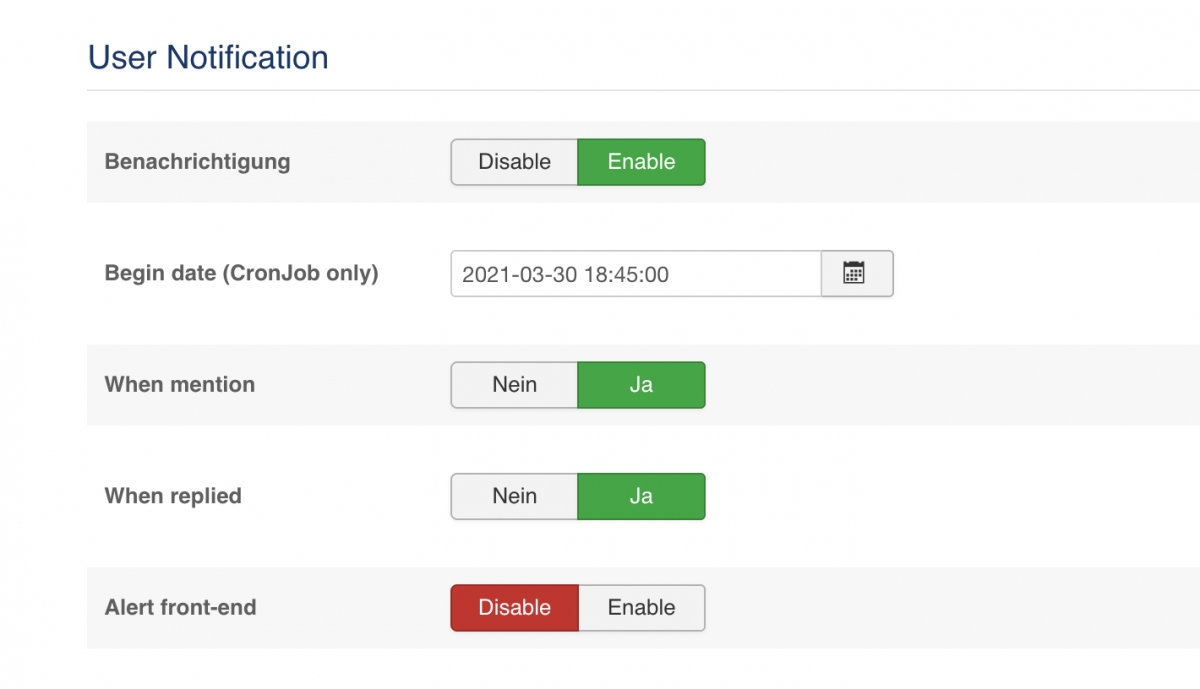Viewport: 1200px width, 689px height.
Task: Click the Begin date (CronJob only) label
Action: pyautogui.click(x=241, y=273)
